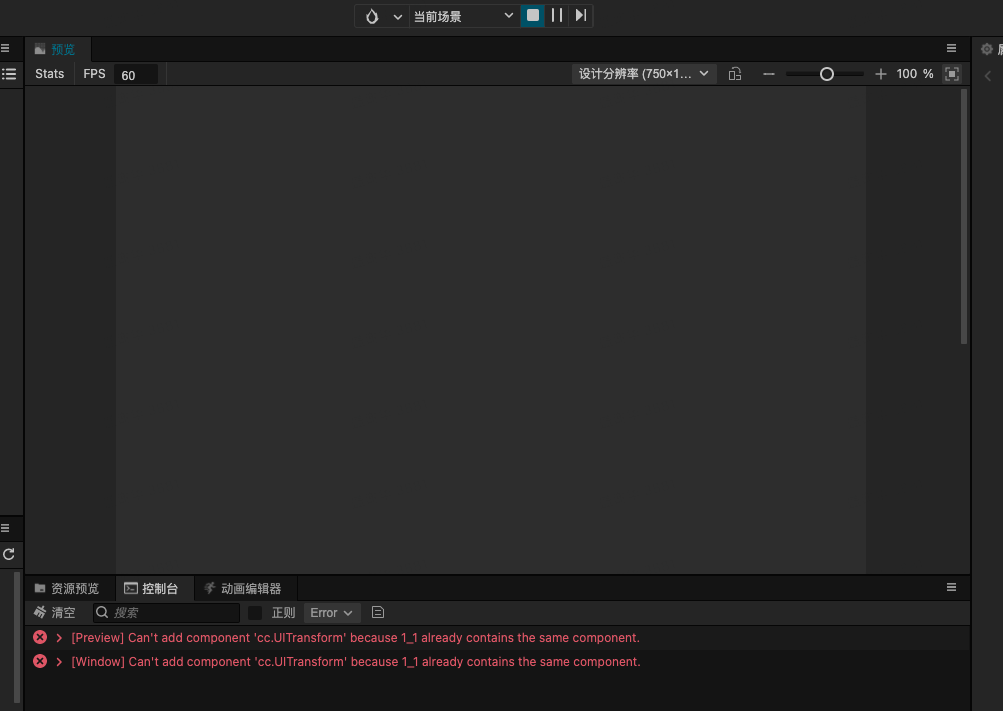
Task: Open the preview panel hamburger menu
Action: (951, 49)
